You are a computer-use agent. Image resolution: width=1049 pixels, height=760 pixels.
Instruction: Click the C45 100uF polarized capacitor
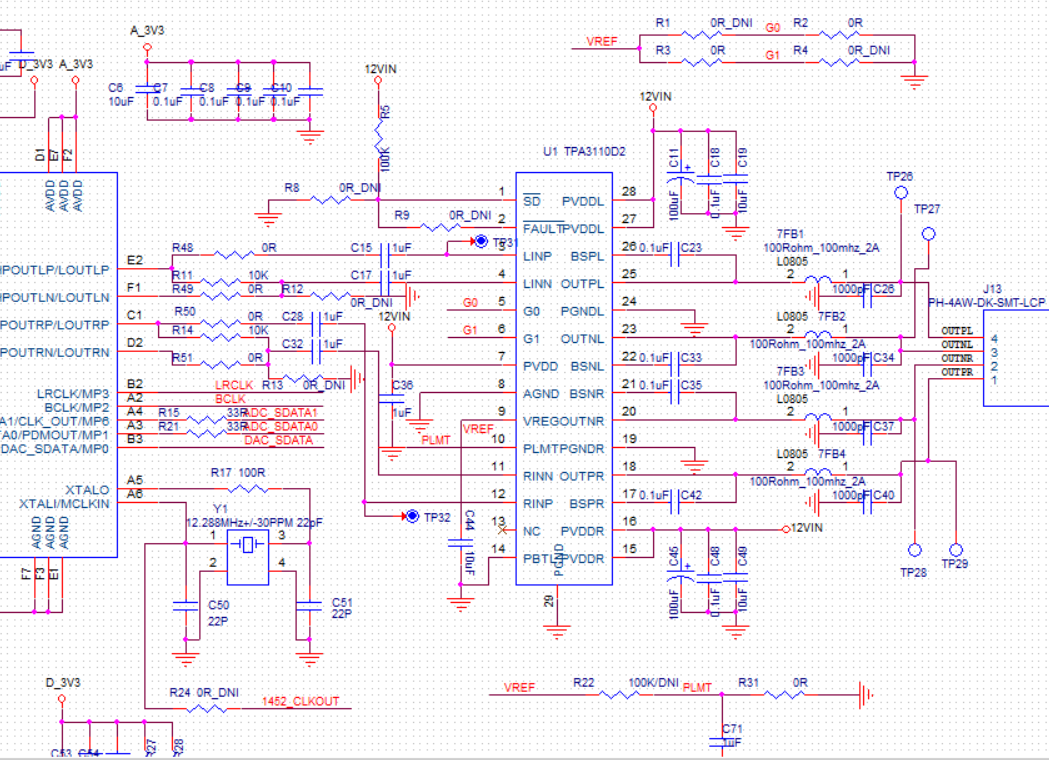pyautogui.click(x=681, y=577)
